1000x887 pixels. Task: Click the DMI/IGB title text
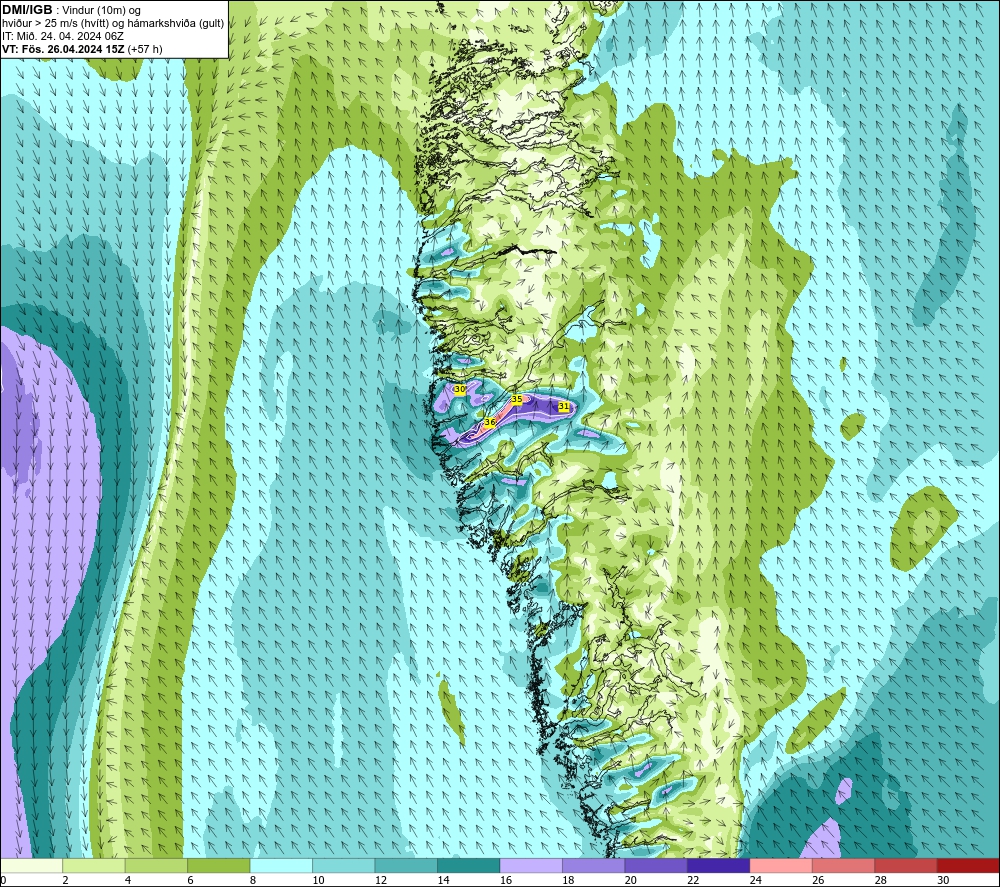(27, 10)
